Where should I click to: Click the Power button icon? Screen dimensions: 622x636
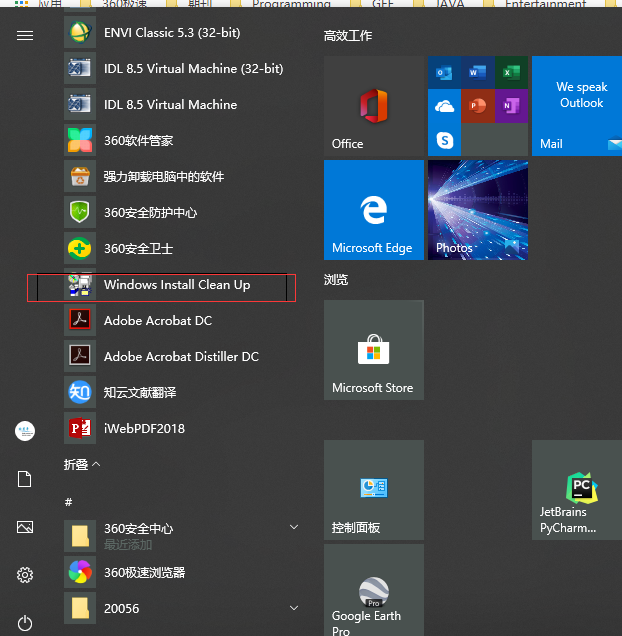click(x=25, y=623)
